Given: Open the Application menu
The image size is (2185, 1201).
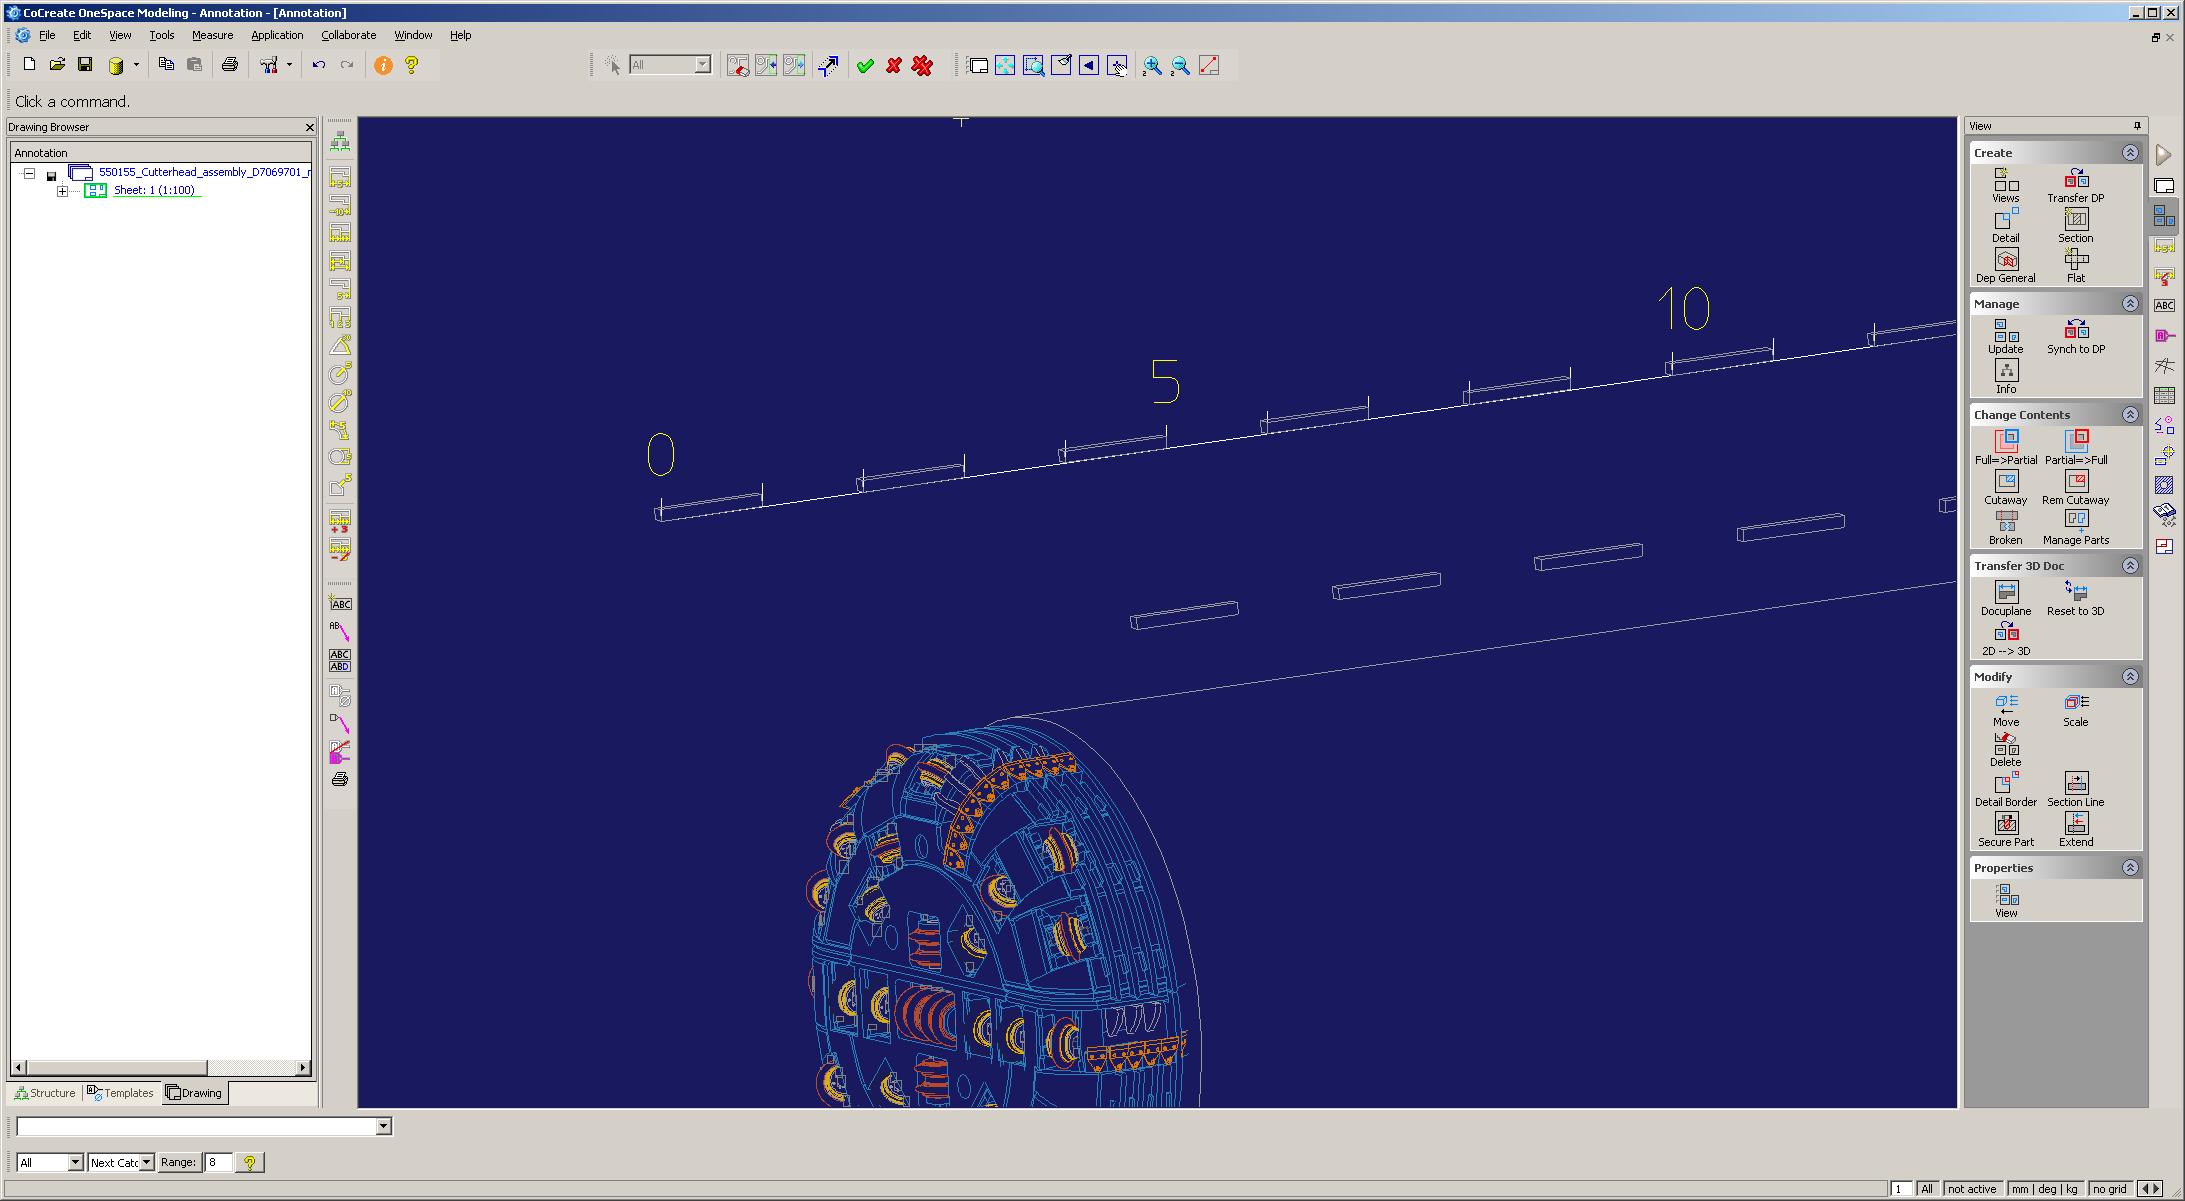Looking at the screenshot, I should pyautogui.click(x=277, y=35).
